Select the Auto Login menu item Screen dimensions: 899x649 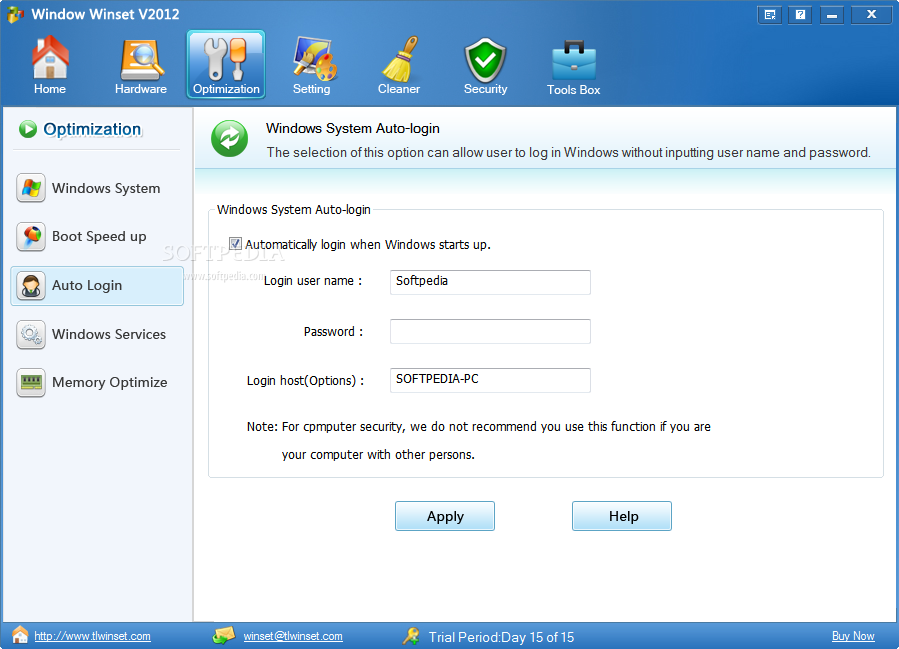coord(97,286)
